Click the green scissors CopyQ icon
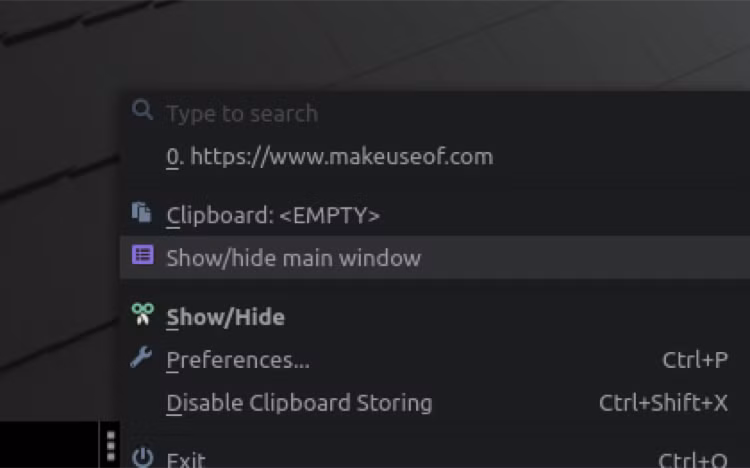 143,314
